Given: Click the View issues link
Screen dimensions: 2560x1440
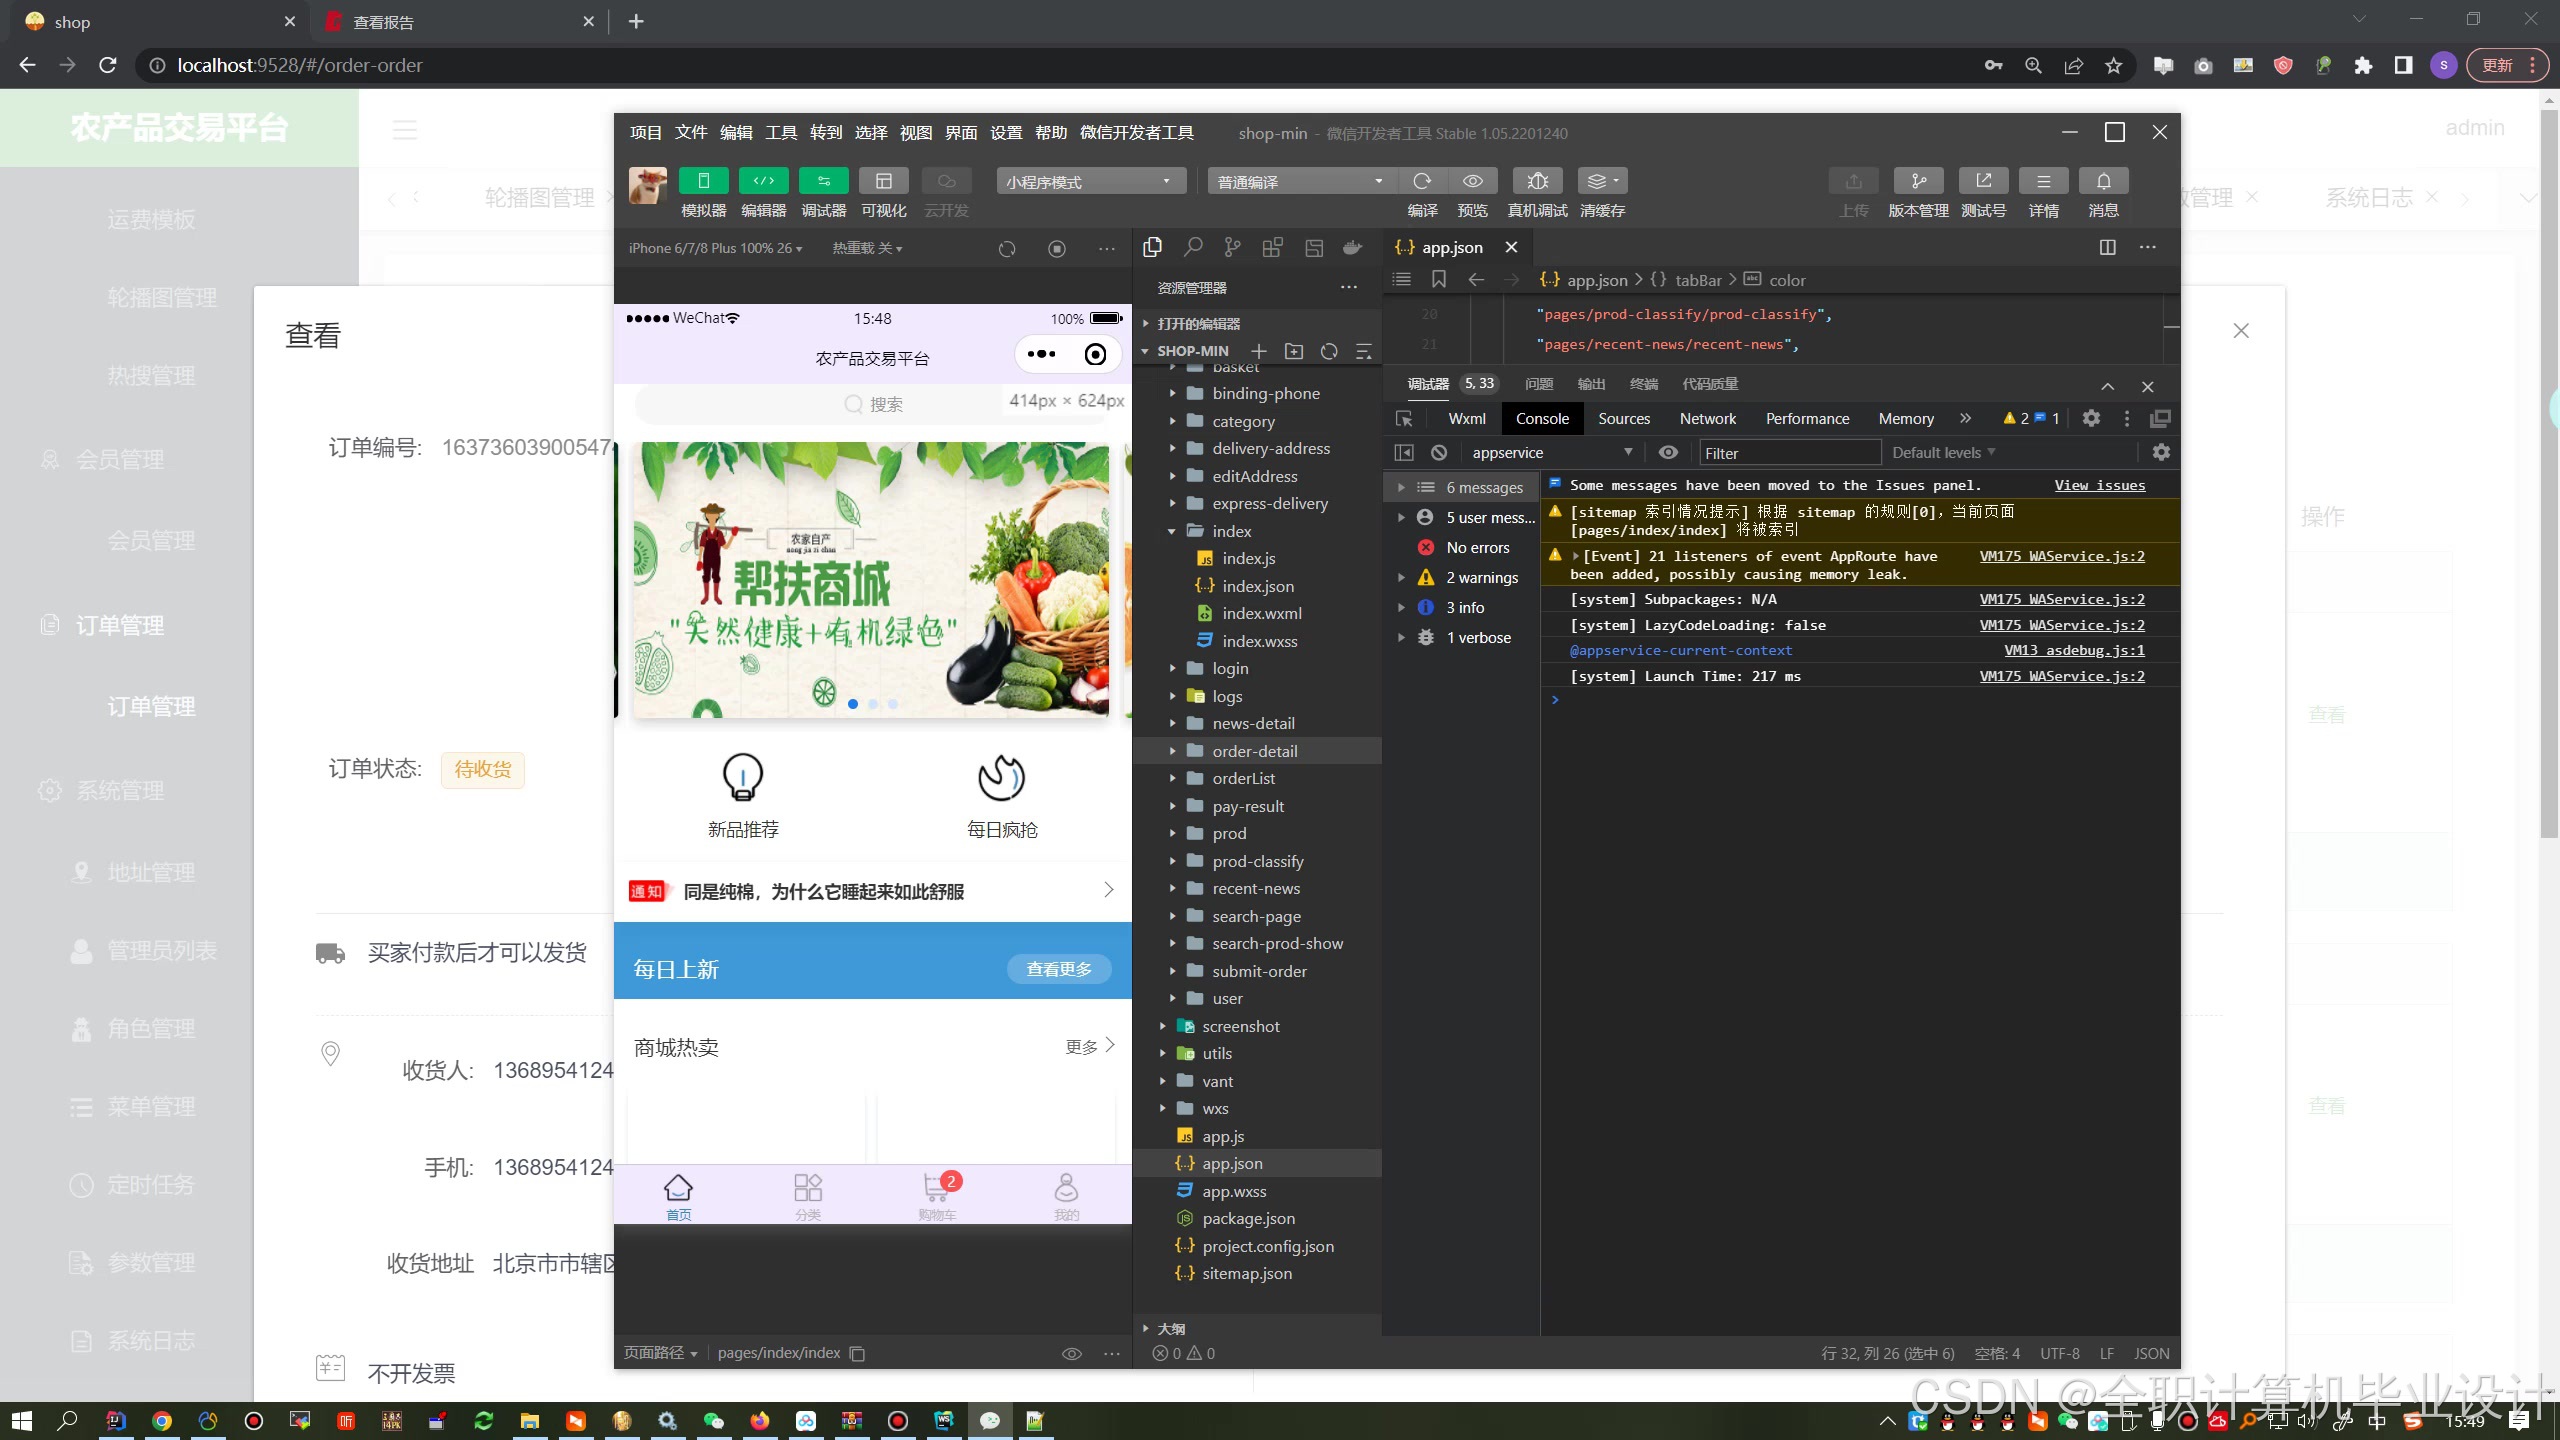Looking at the screenshot, I should (x=2099, y=485).
